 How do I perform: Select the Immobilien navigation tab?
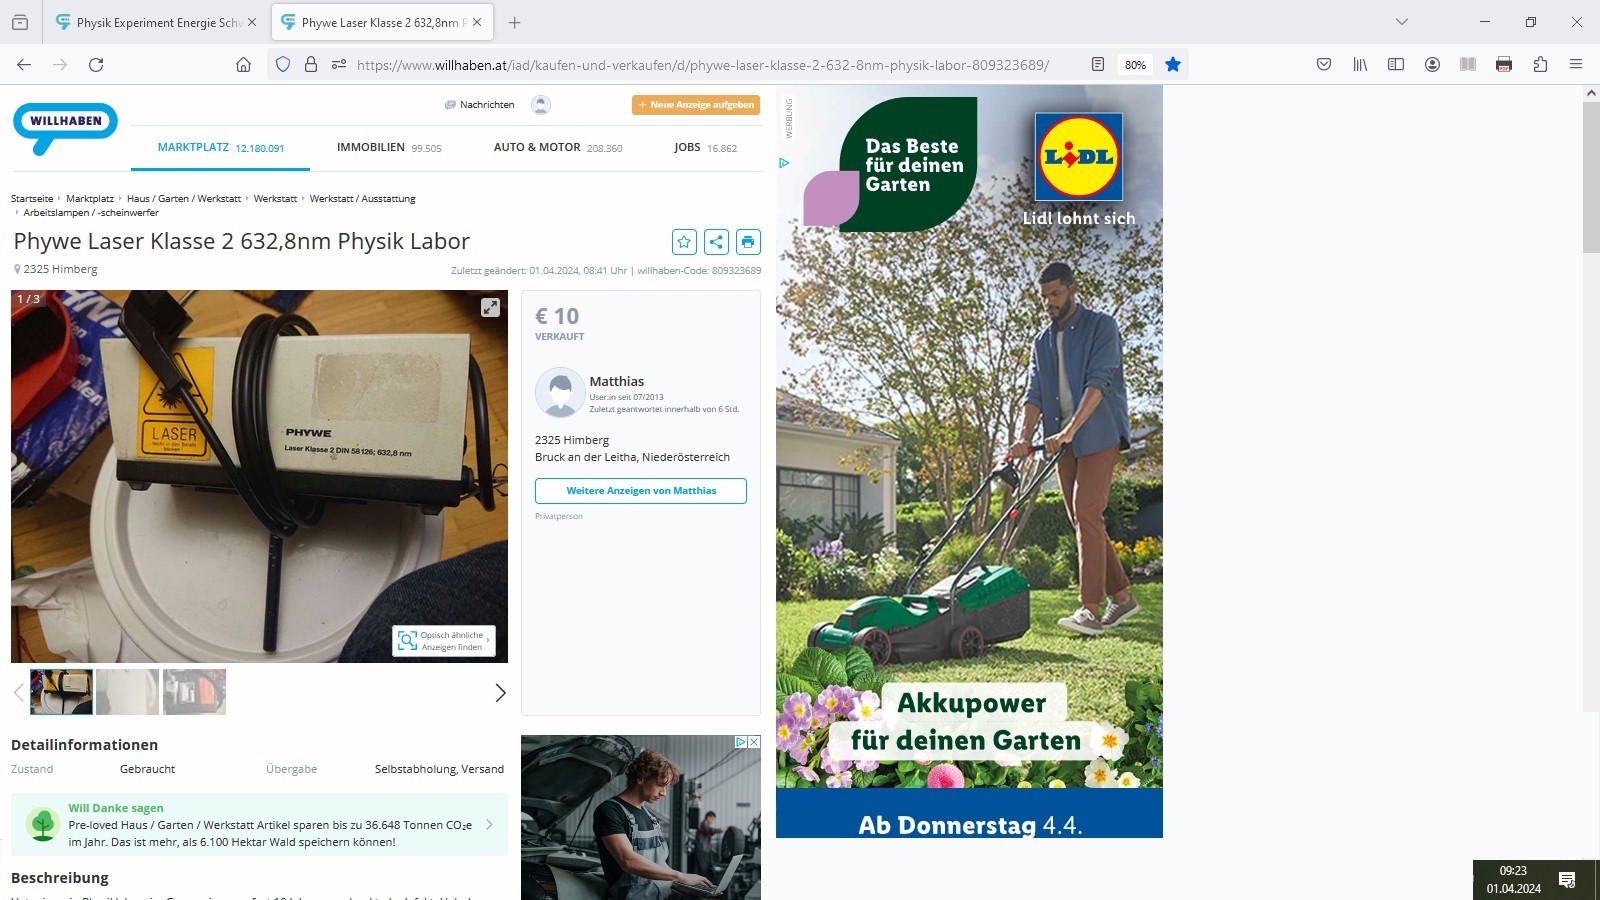click(389, 148)
